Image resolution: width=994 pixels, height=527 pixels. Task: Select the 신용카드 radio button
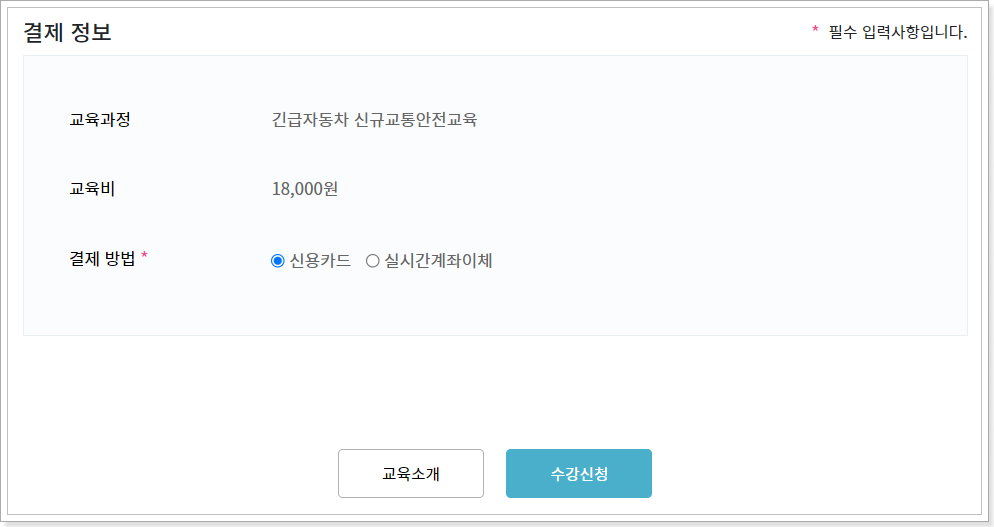point(278,261)
